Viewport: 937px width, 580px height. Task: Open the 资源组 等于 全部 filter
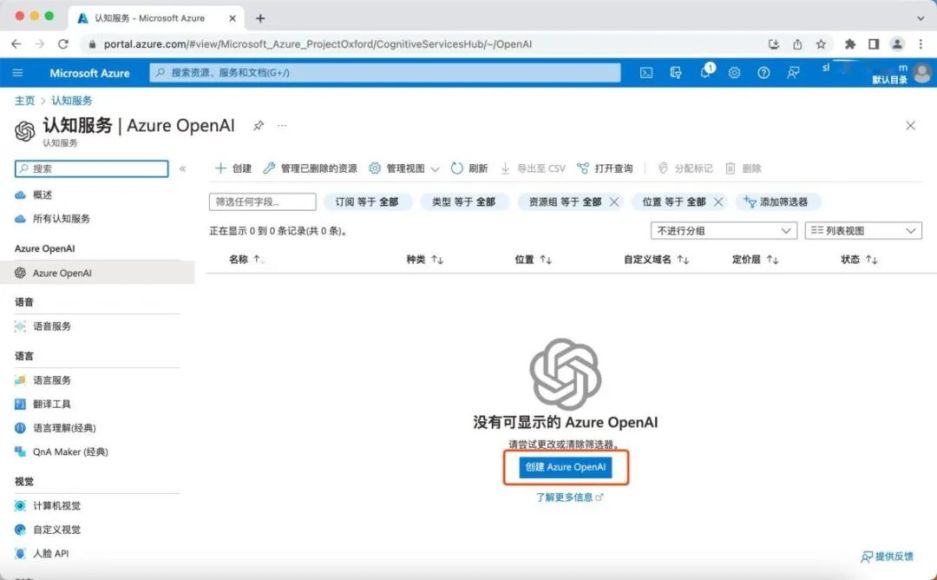click(565, 202)
